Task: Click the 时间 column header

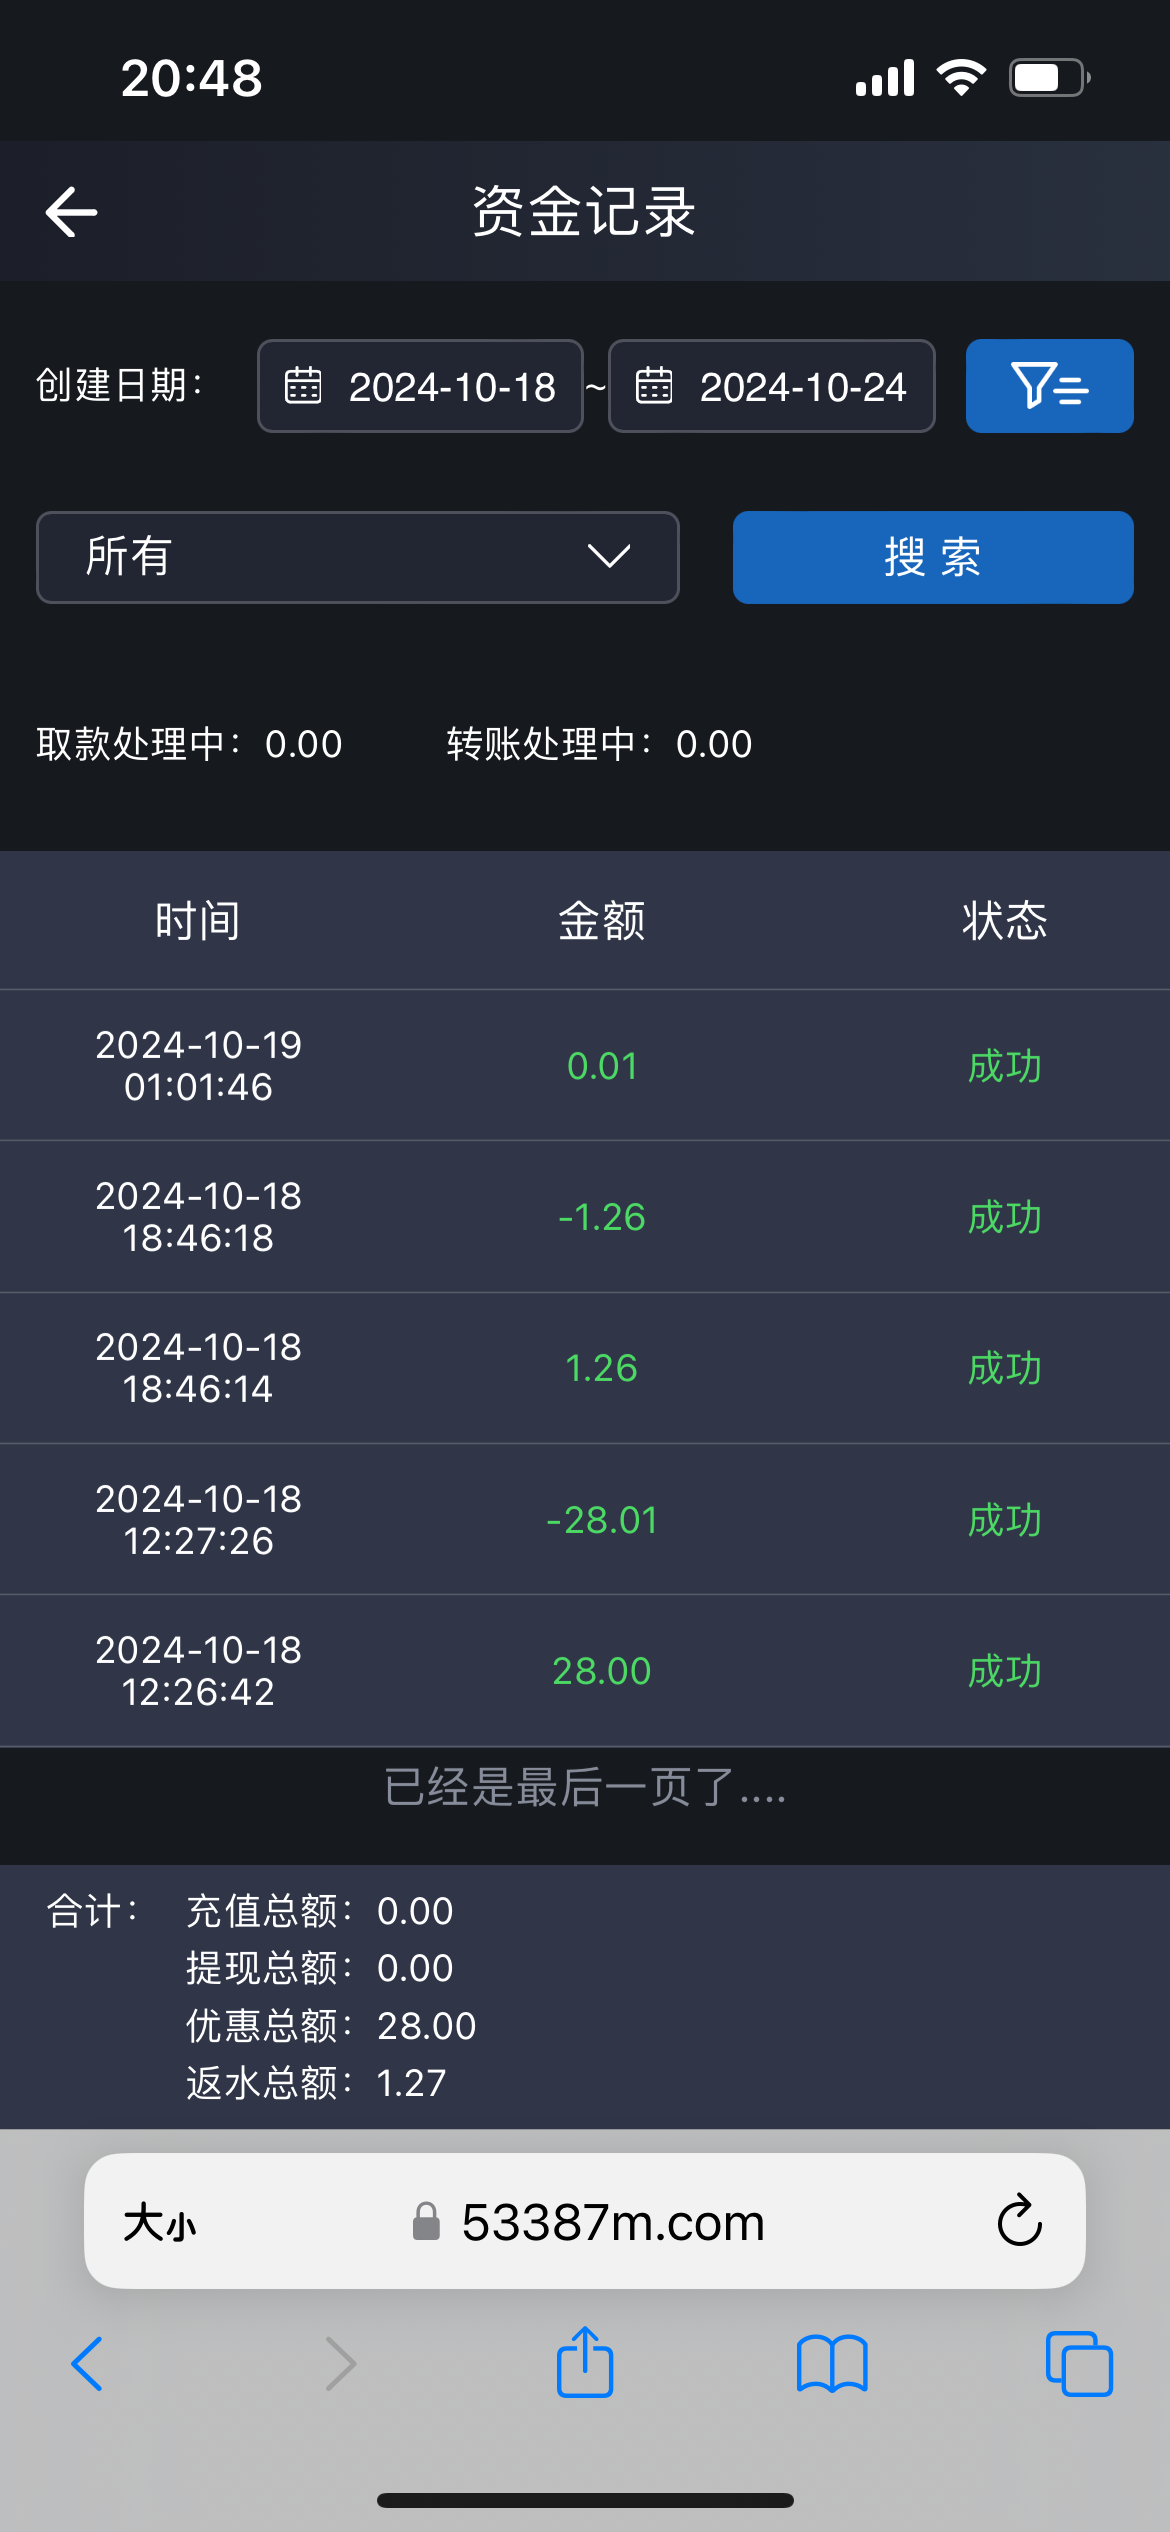Action: (x=197, y=921)
